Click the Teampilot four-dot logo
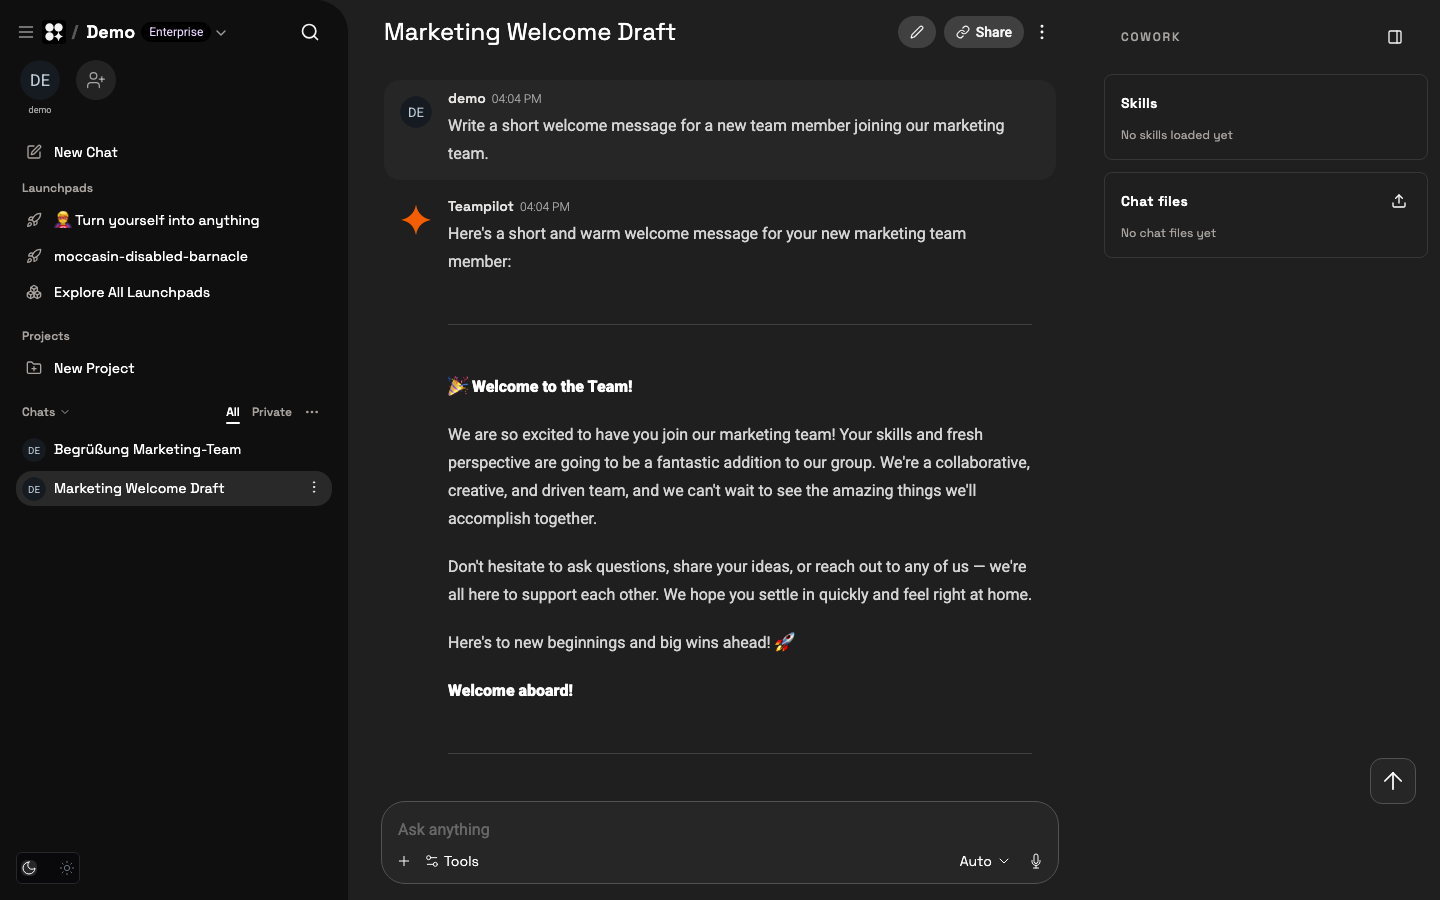This screenshot has width=1440, height=900. click(x=54, y=32)
